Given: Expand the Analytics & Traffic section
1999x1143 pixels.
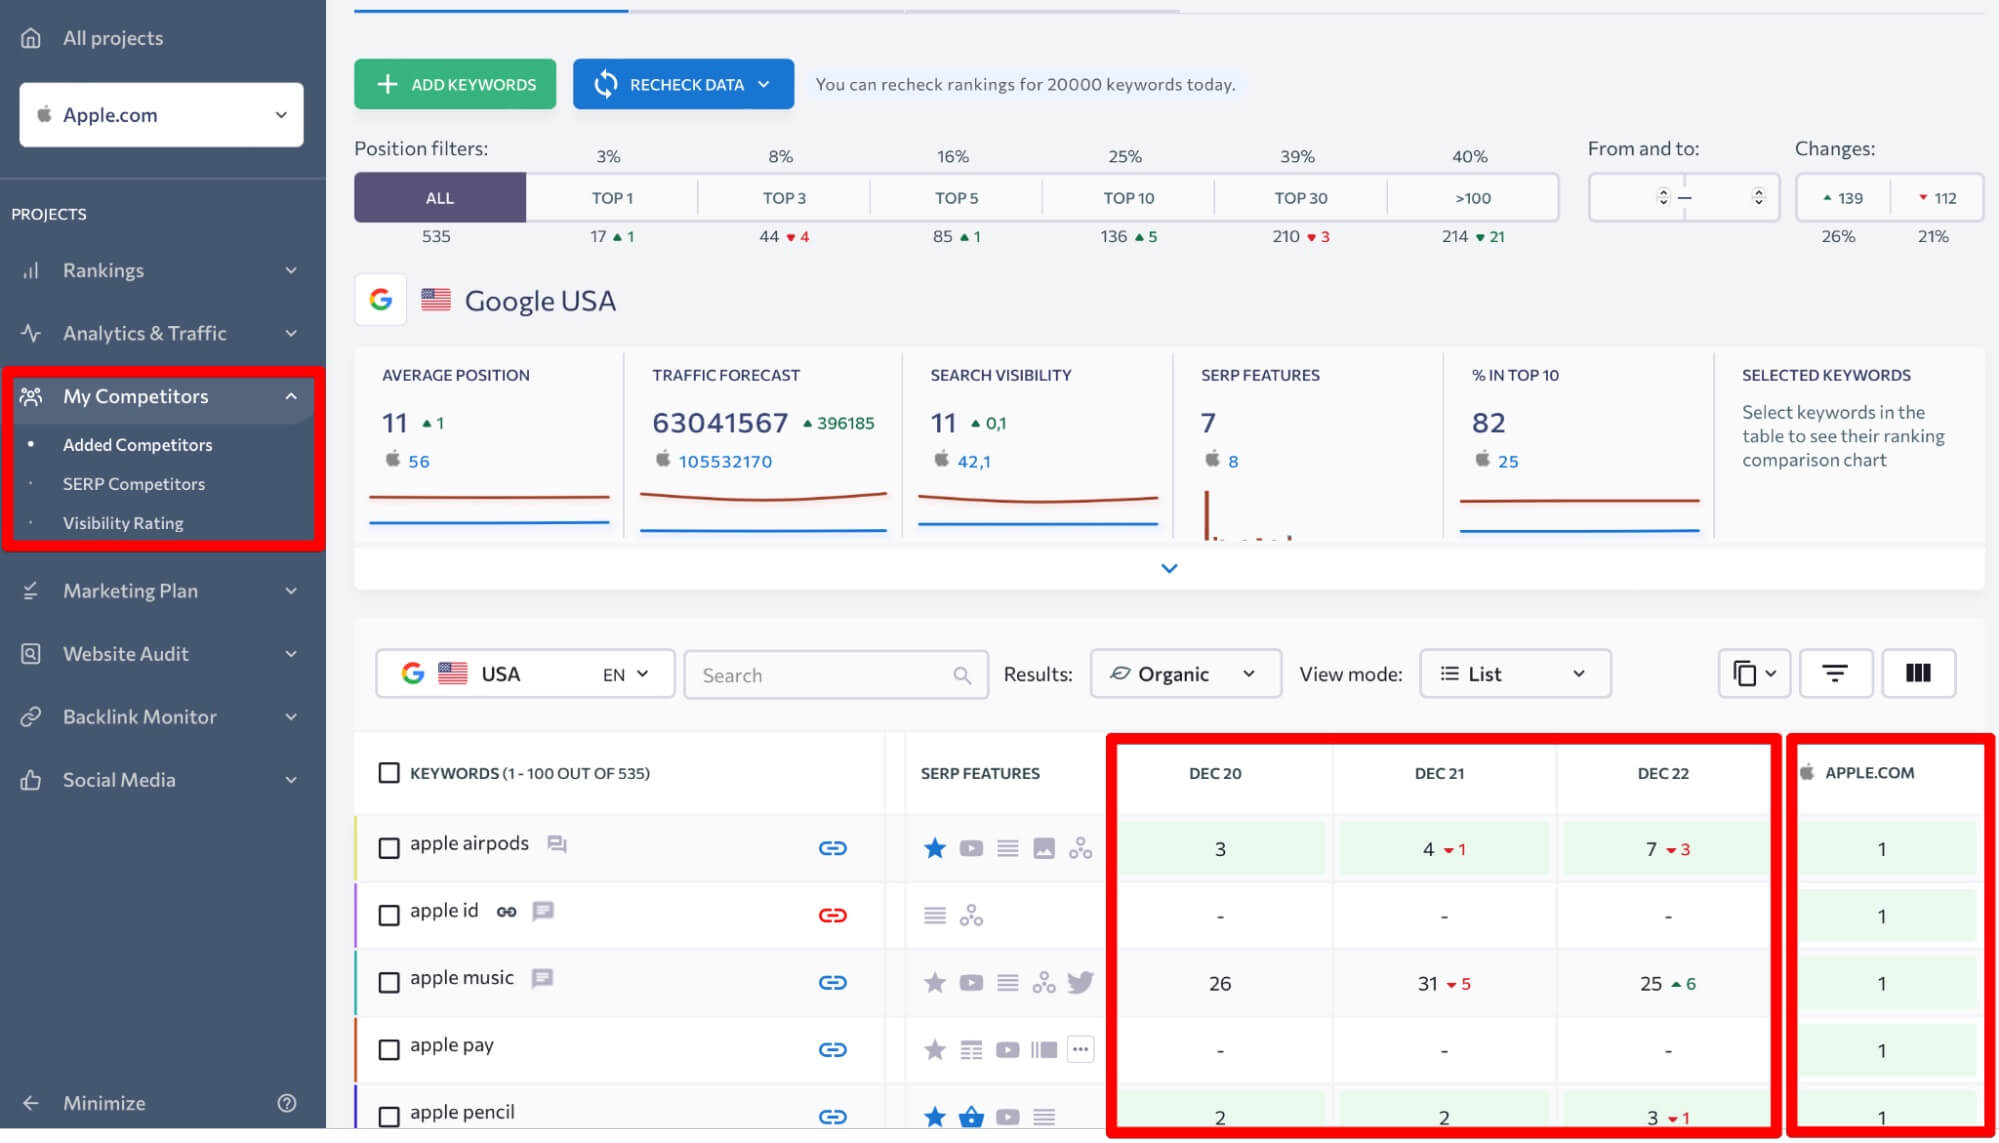Looking at the screenshot, I should [291, 333].
